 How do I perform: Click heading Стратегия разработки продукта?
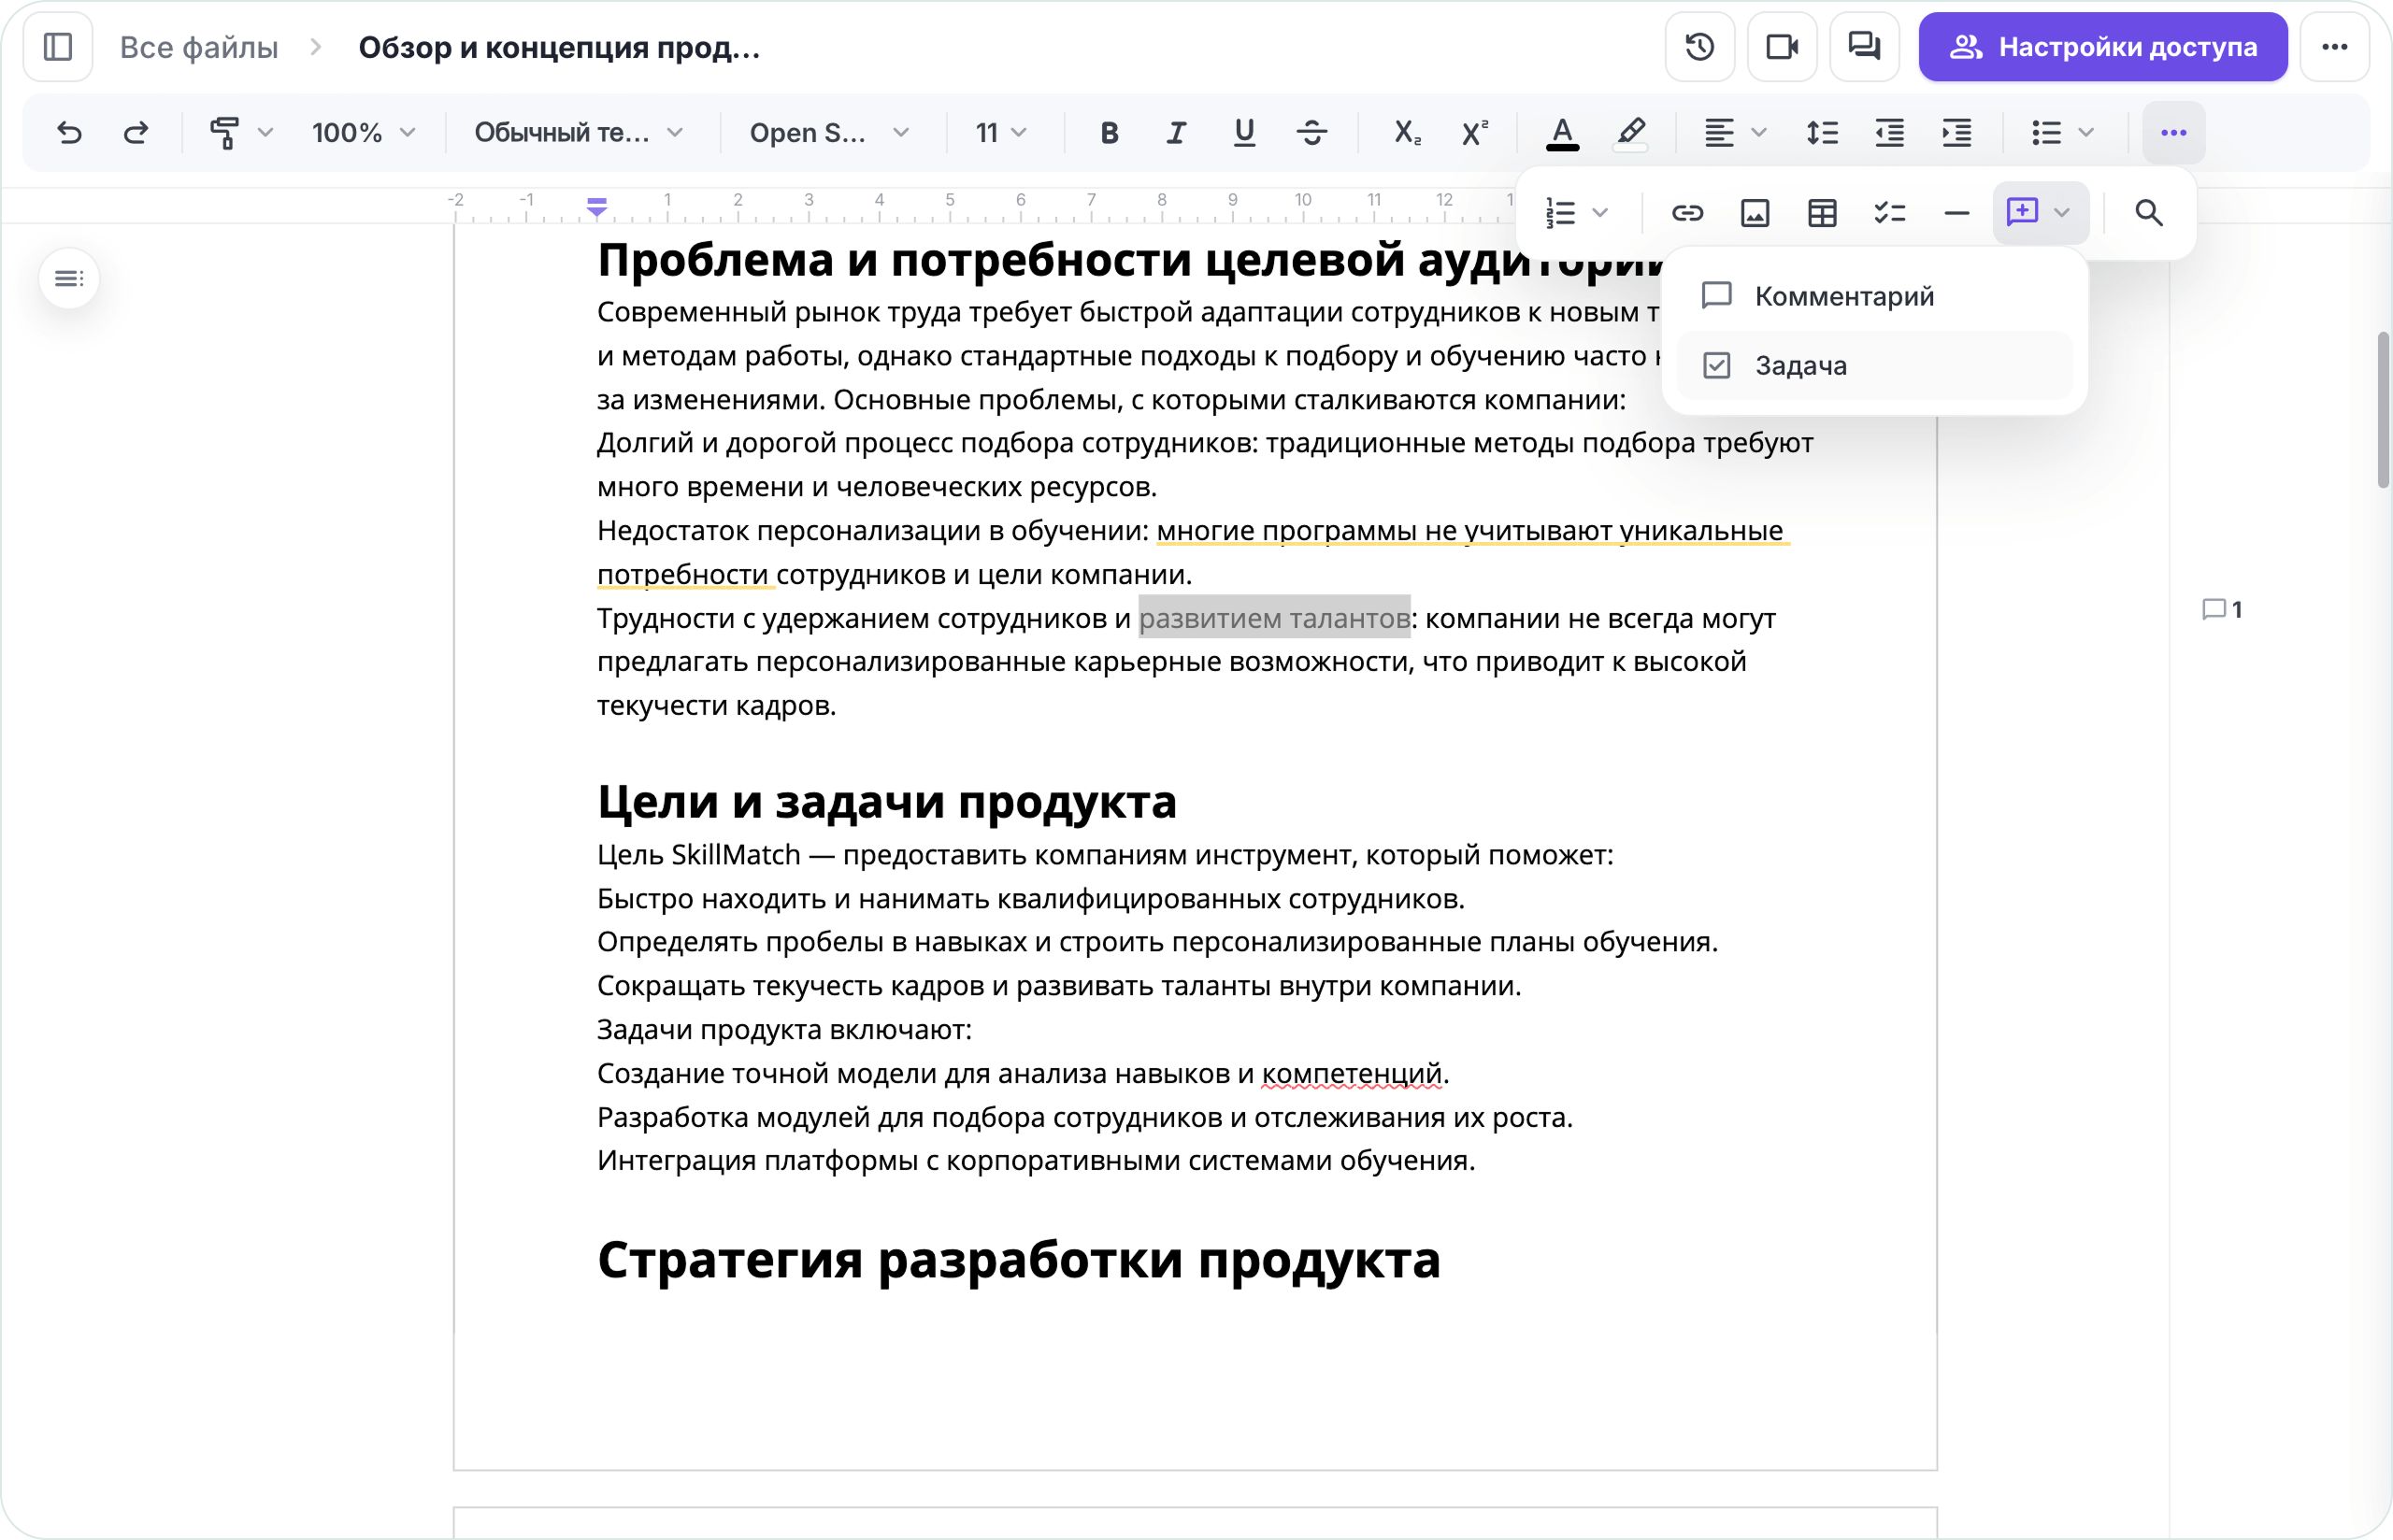(x=1018, y=1260)
